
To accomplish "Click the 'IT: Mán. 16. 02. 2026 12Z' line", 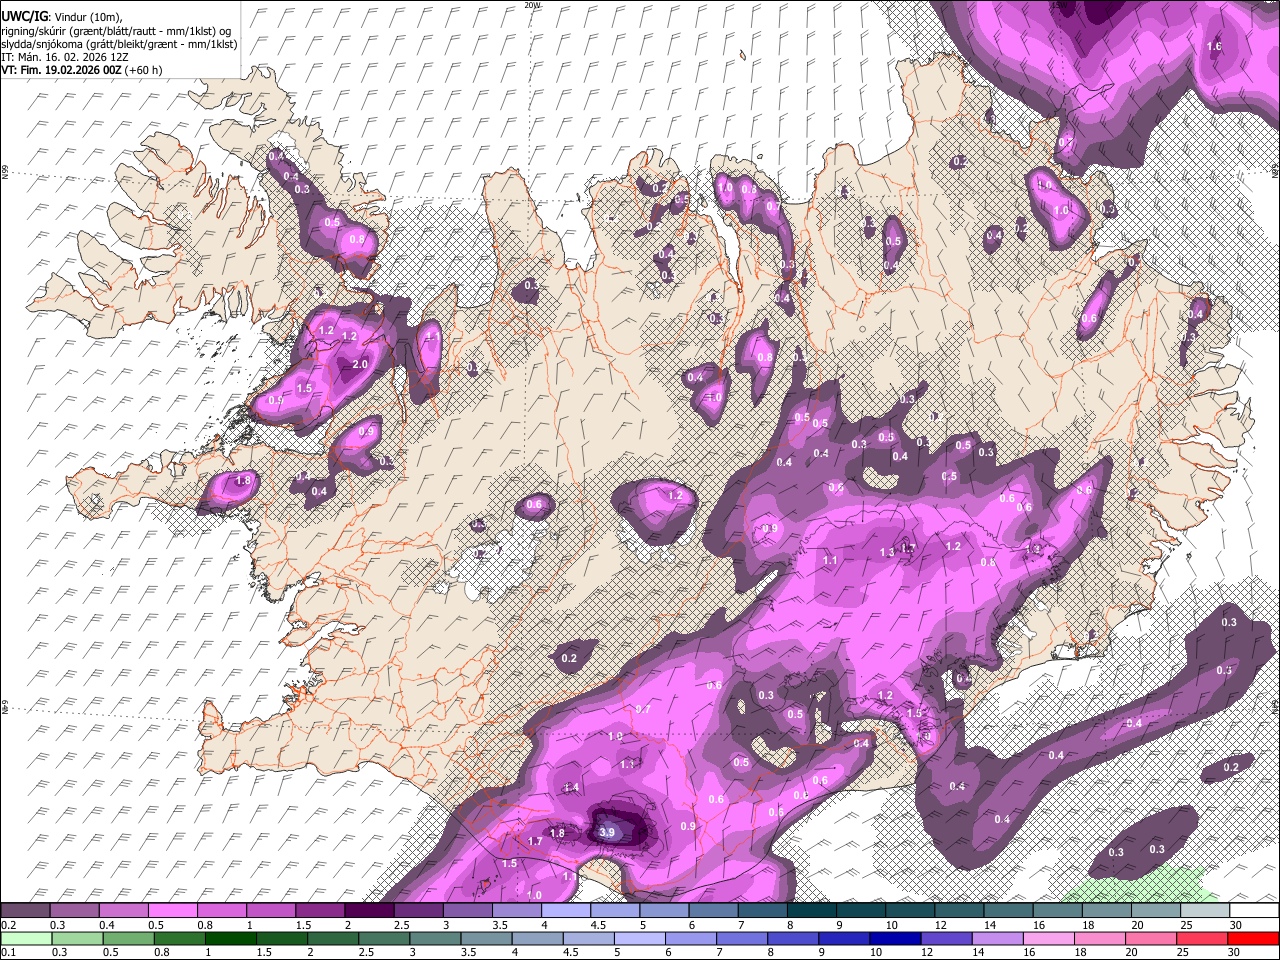I will coord(65,57).
